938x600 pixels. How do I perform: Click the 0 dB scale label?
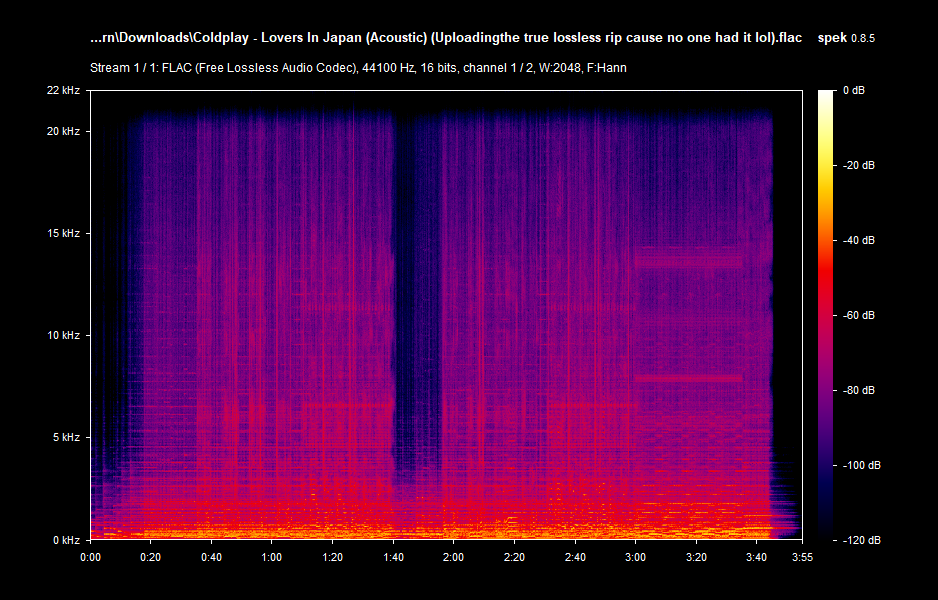tap(854, 90)
